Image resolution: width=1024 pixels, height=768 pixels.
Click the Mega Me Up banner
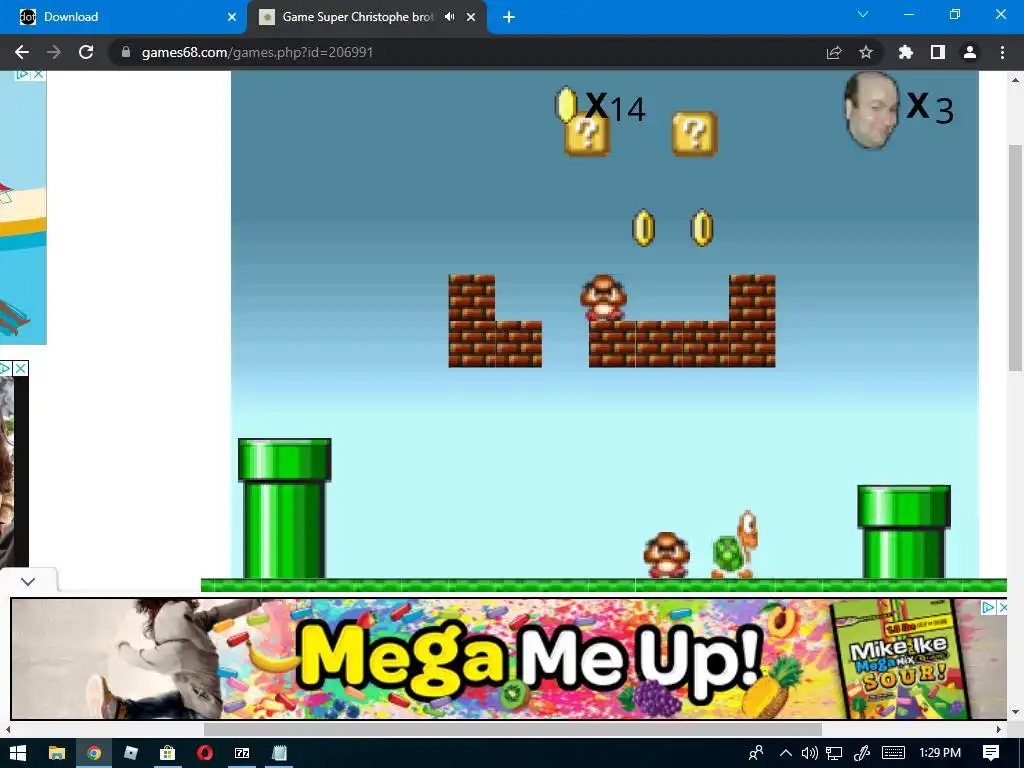point(508,659)
